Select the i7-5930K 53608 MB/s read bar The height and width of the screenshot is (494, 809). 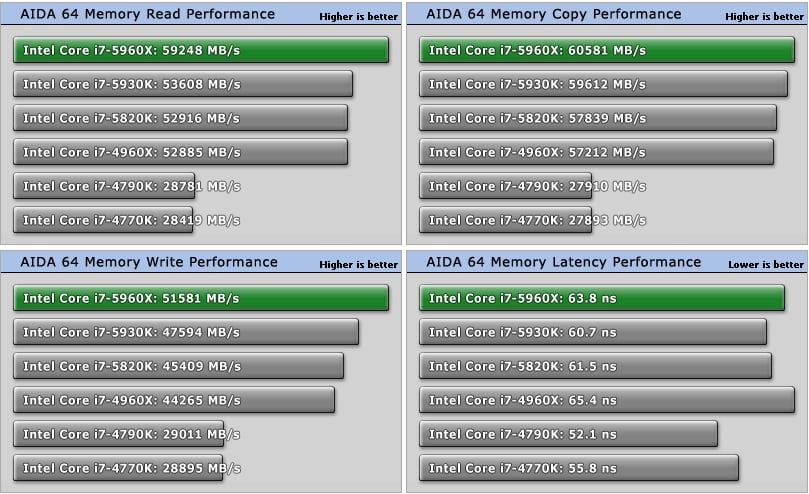(x=183, y=84)
